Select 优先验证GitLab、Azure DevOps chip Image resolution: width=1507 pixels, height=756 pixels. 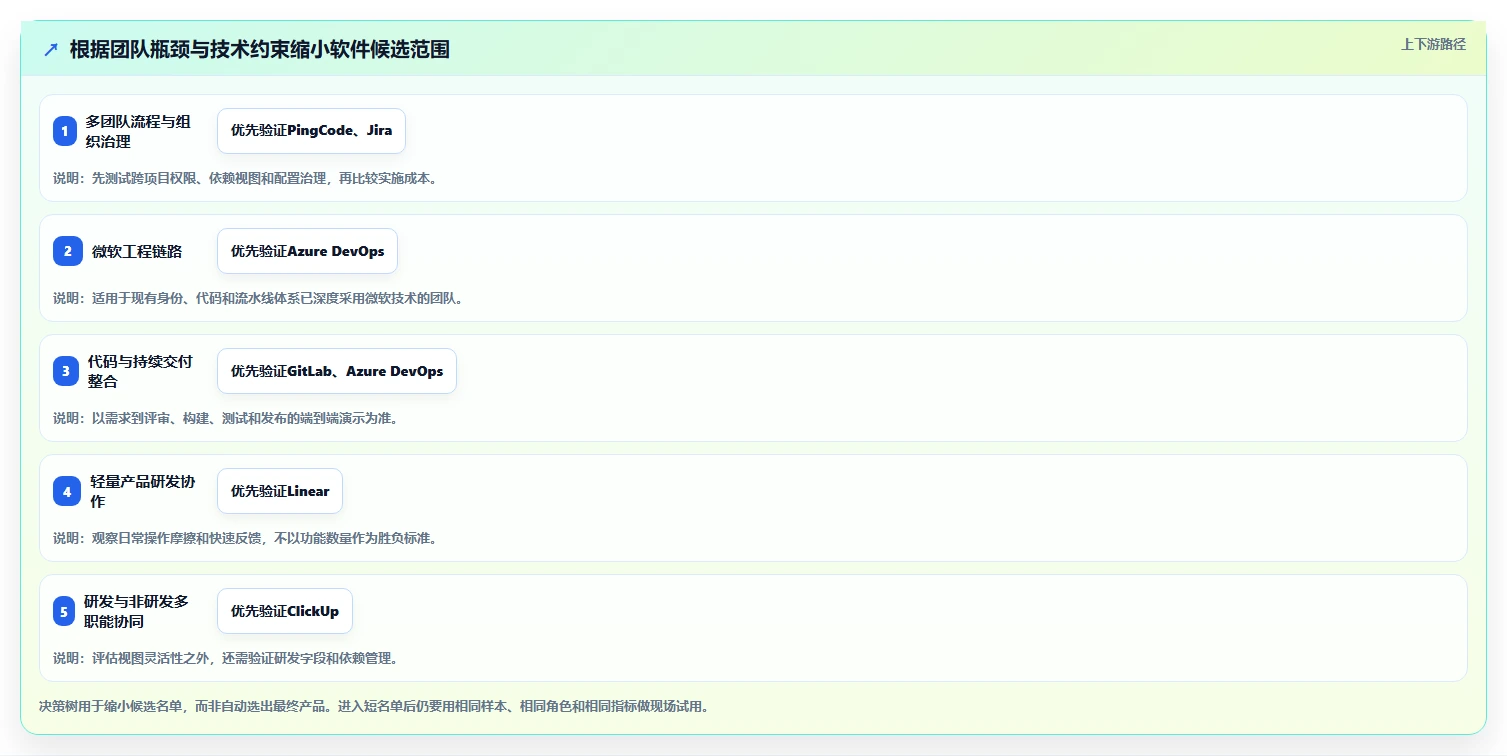point(337,371)
